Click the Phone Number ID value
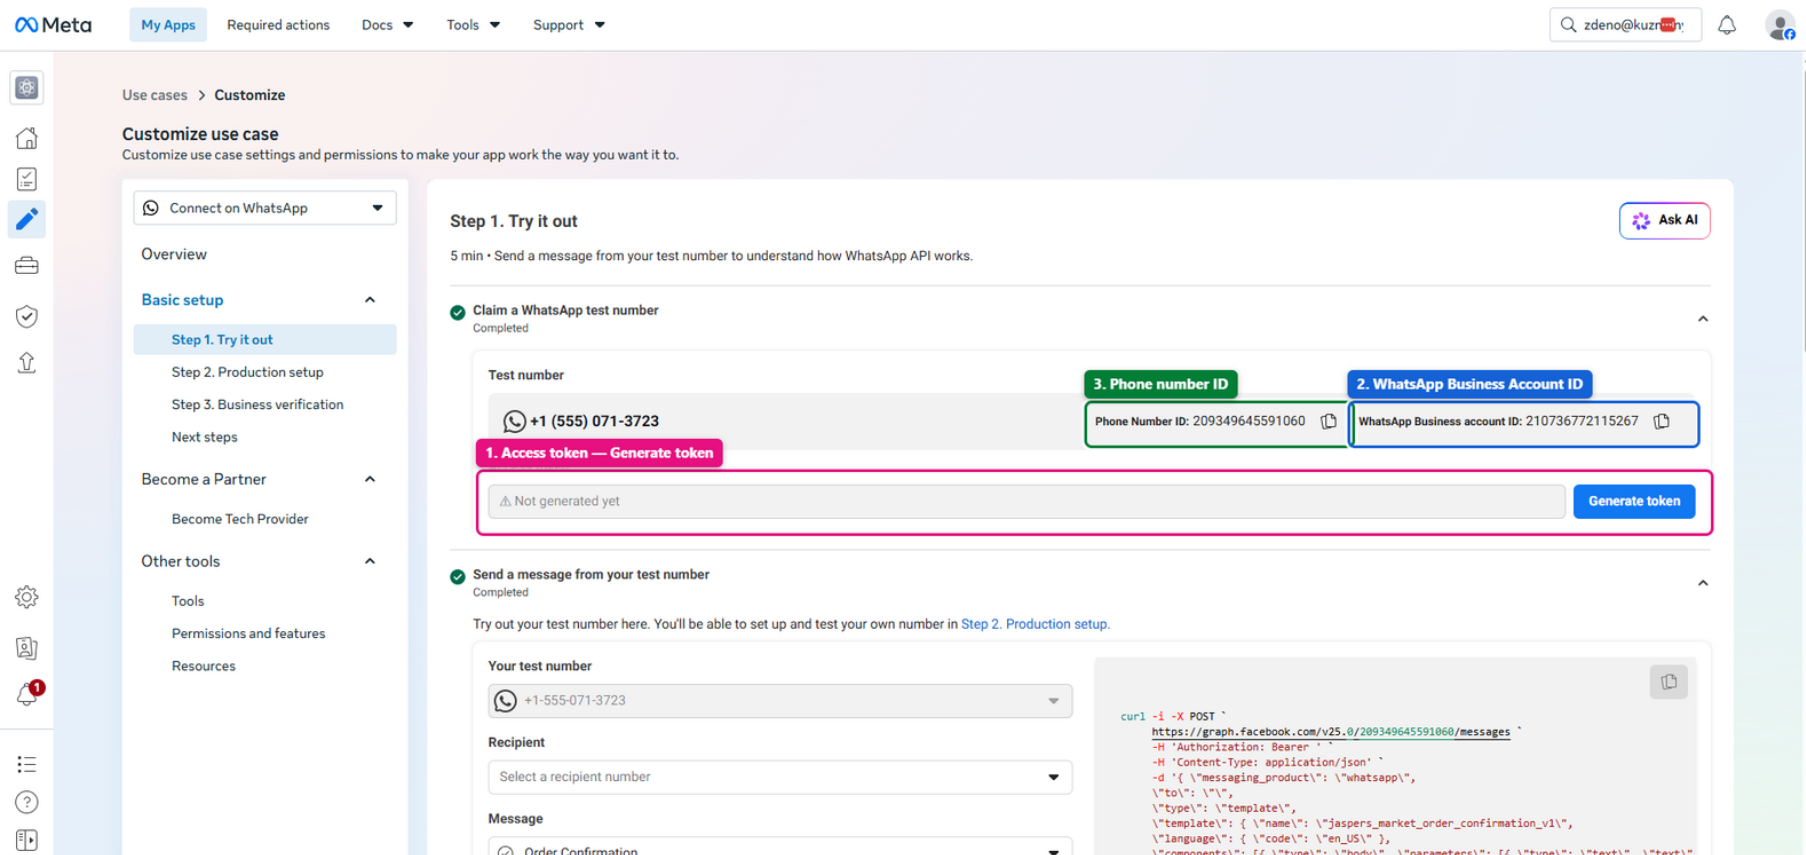The image size is (1806, 855). pos(1249,421)
